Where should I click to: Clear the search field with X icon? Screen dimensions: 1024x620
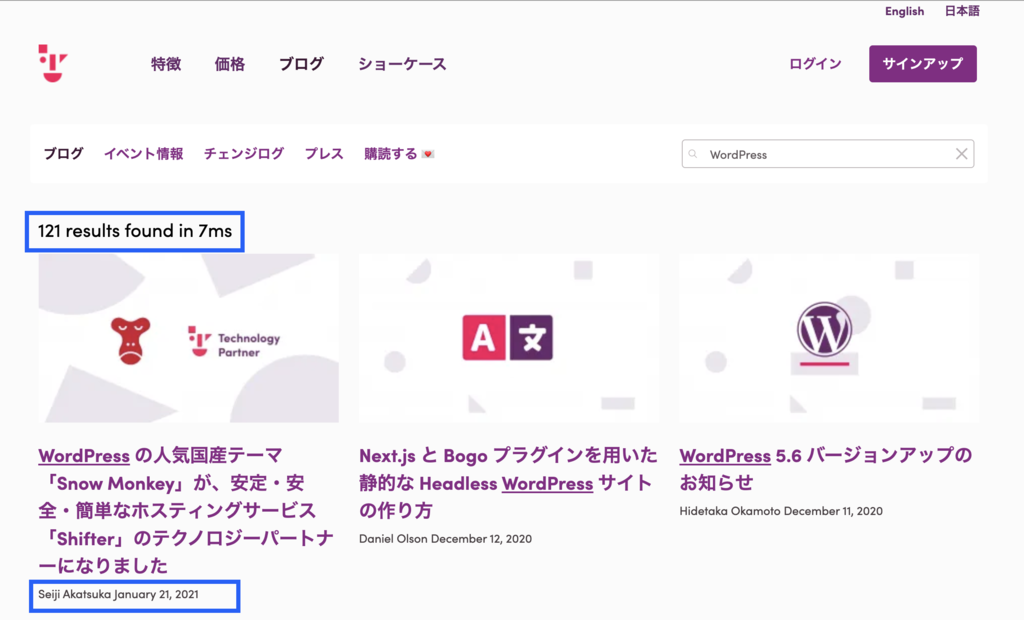click(x=961, y=154)
